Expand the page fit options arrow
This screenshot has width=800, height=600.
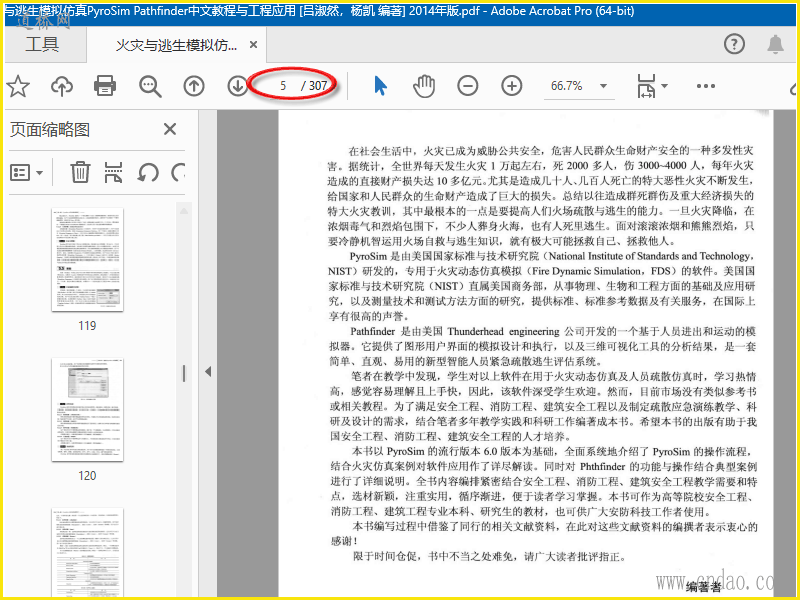(x=664, y=86)
